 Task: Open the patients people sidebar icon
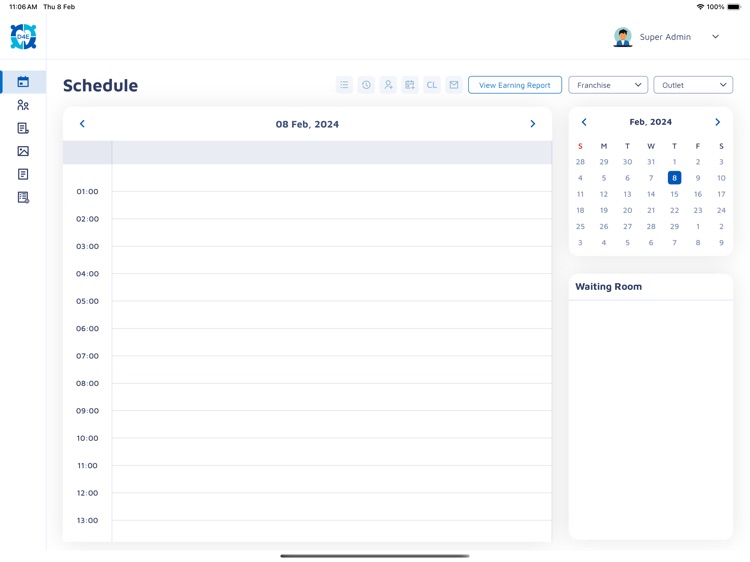coord(23,105)
